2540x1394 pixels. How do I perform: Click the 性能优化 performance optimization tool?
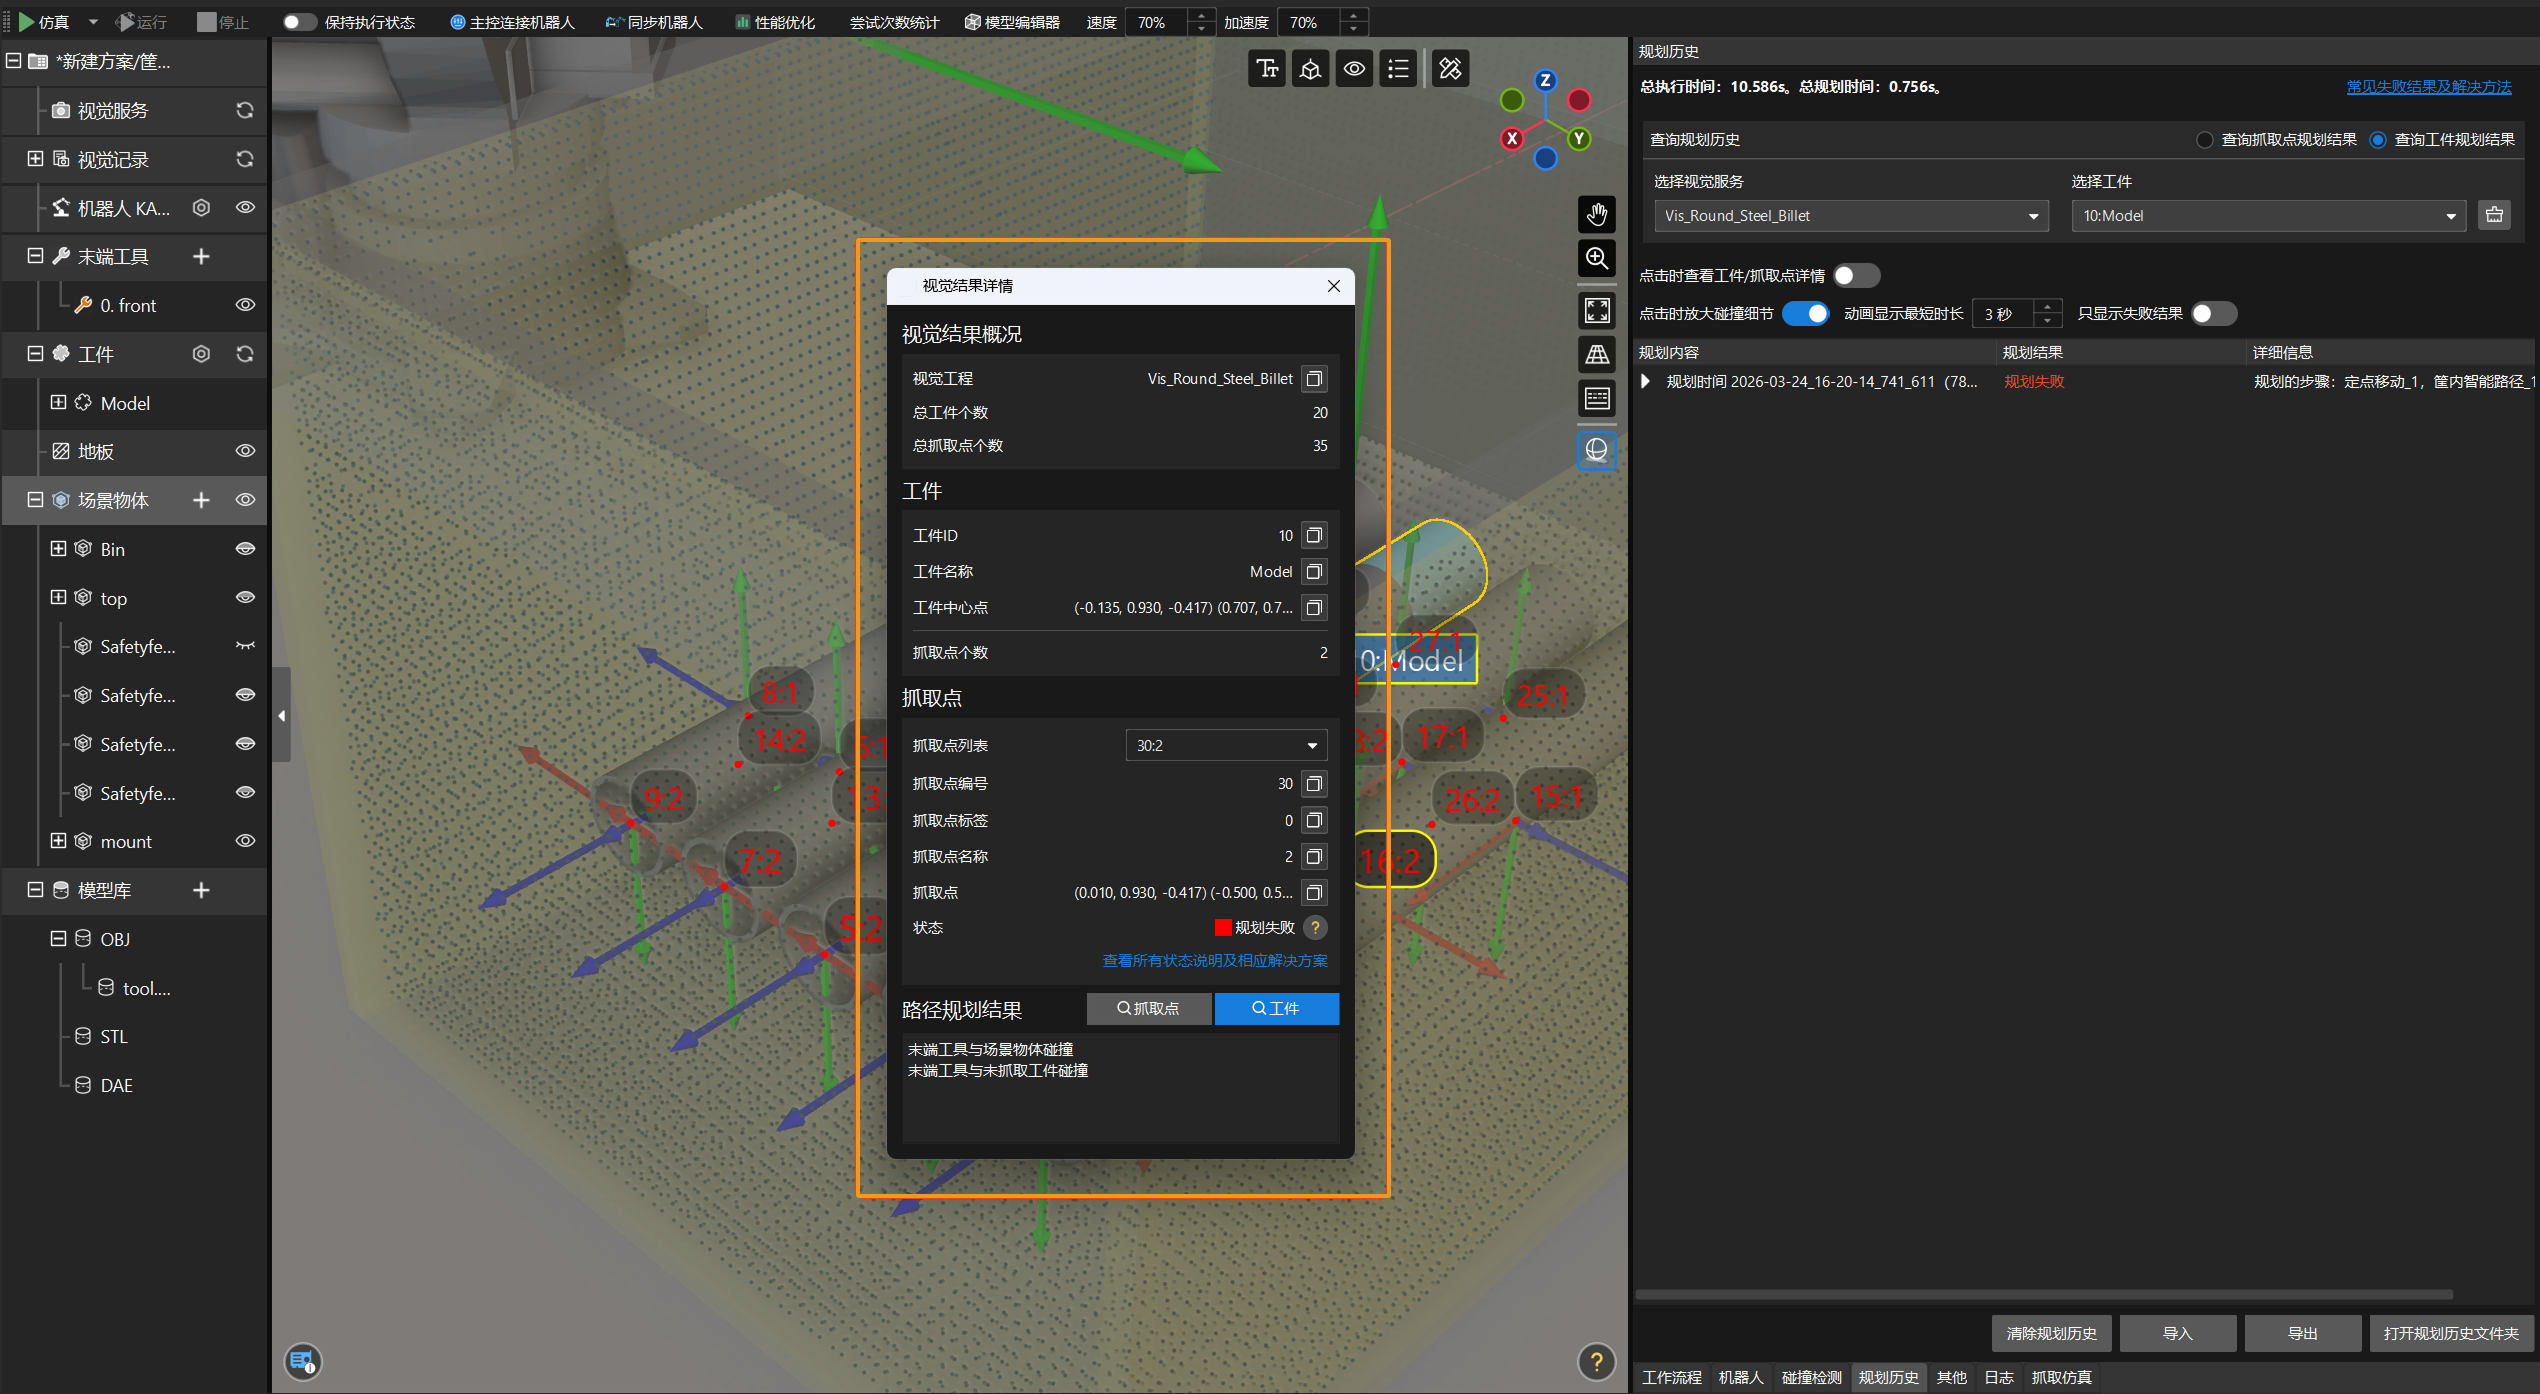(775, 22)
